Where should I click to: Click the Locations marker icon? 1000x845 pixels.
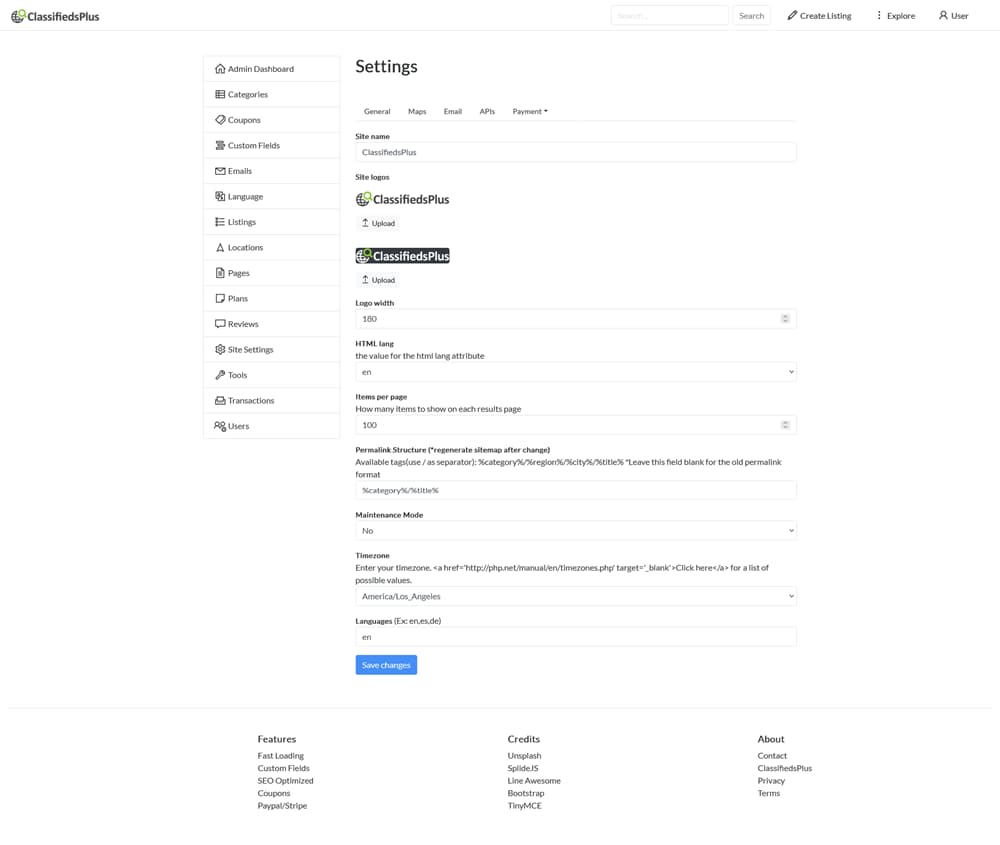click(x=220, y=248)
